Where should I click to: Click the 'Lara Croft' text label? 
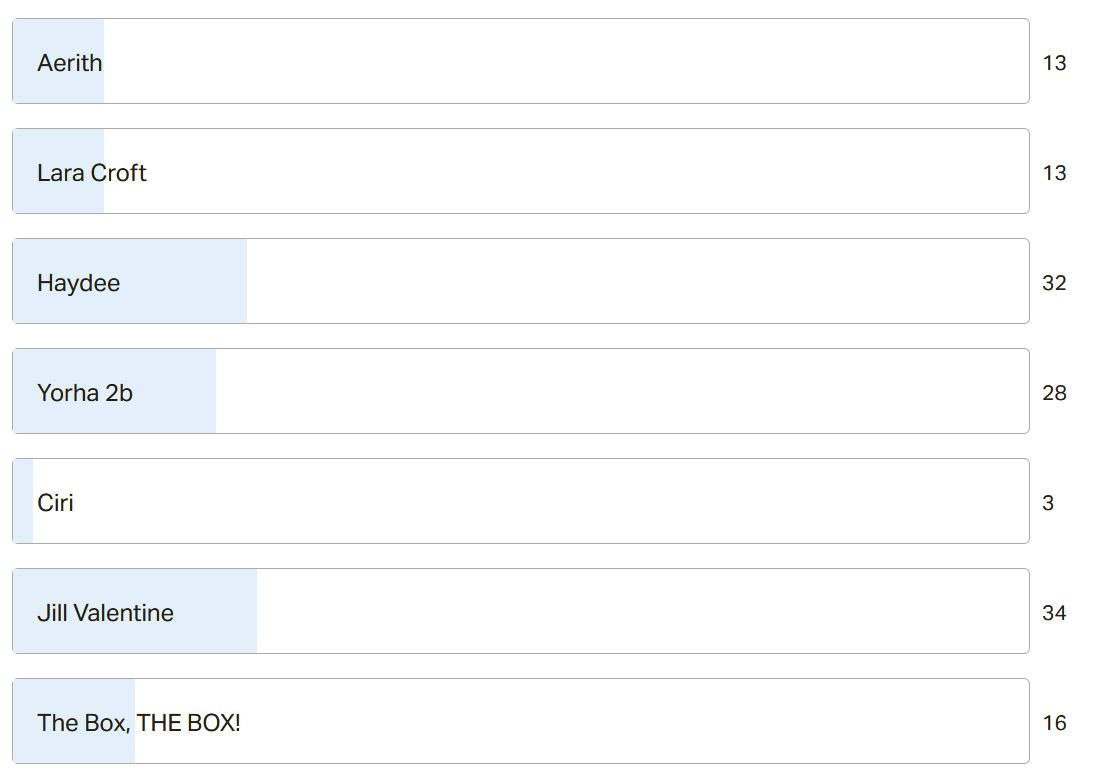(x=92, y=173)
